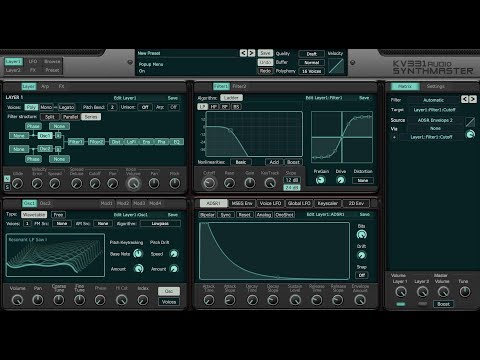Toggle envelope OneShot option
This screenshot has height=360, width=480.
(284, 215)
